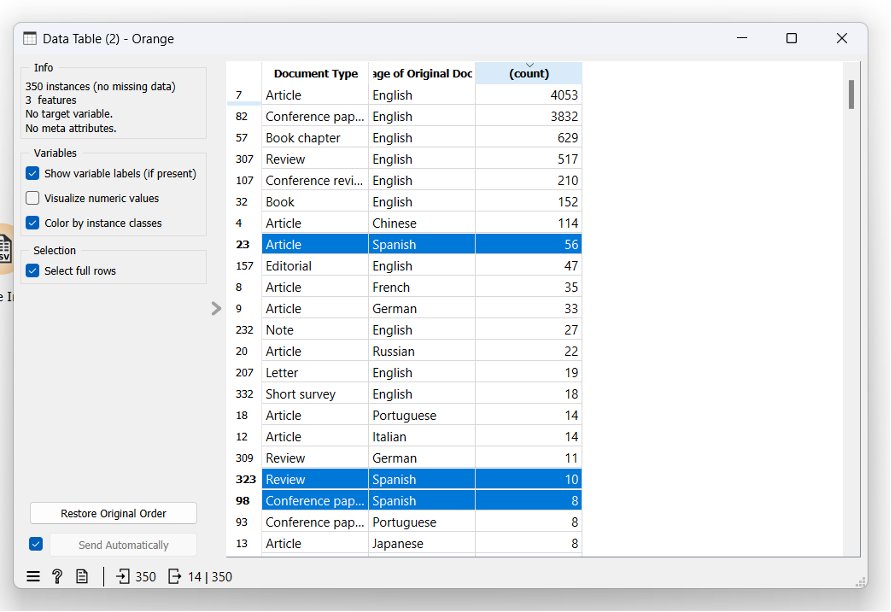The width and height of the screenshot is (891, 612).
Task: Sort by Document Type column header
Action: click(x=315, y=73)
